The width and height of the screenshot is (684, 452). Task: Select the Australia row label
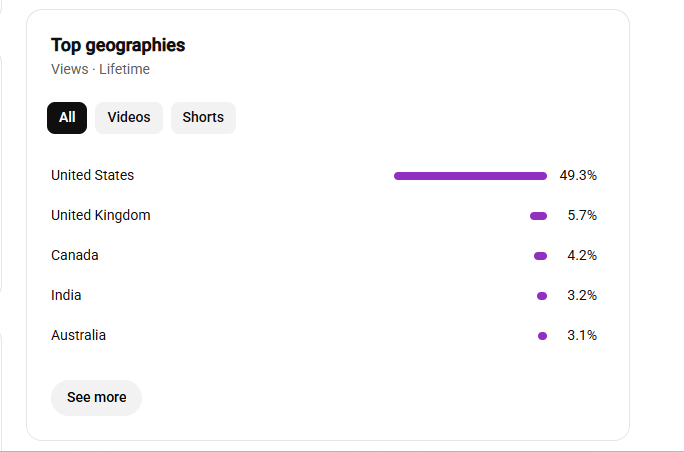79,336
